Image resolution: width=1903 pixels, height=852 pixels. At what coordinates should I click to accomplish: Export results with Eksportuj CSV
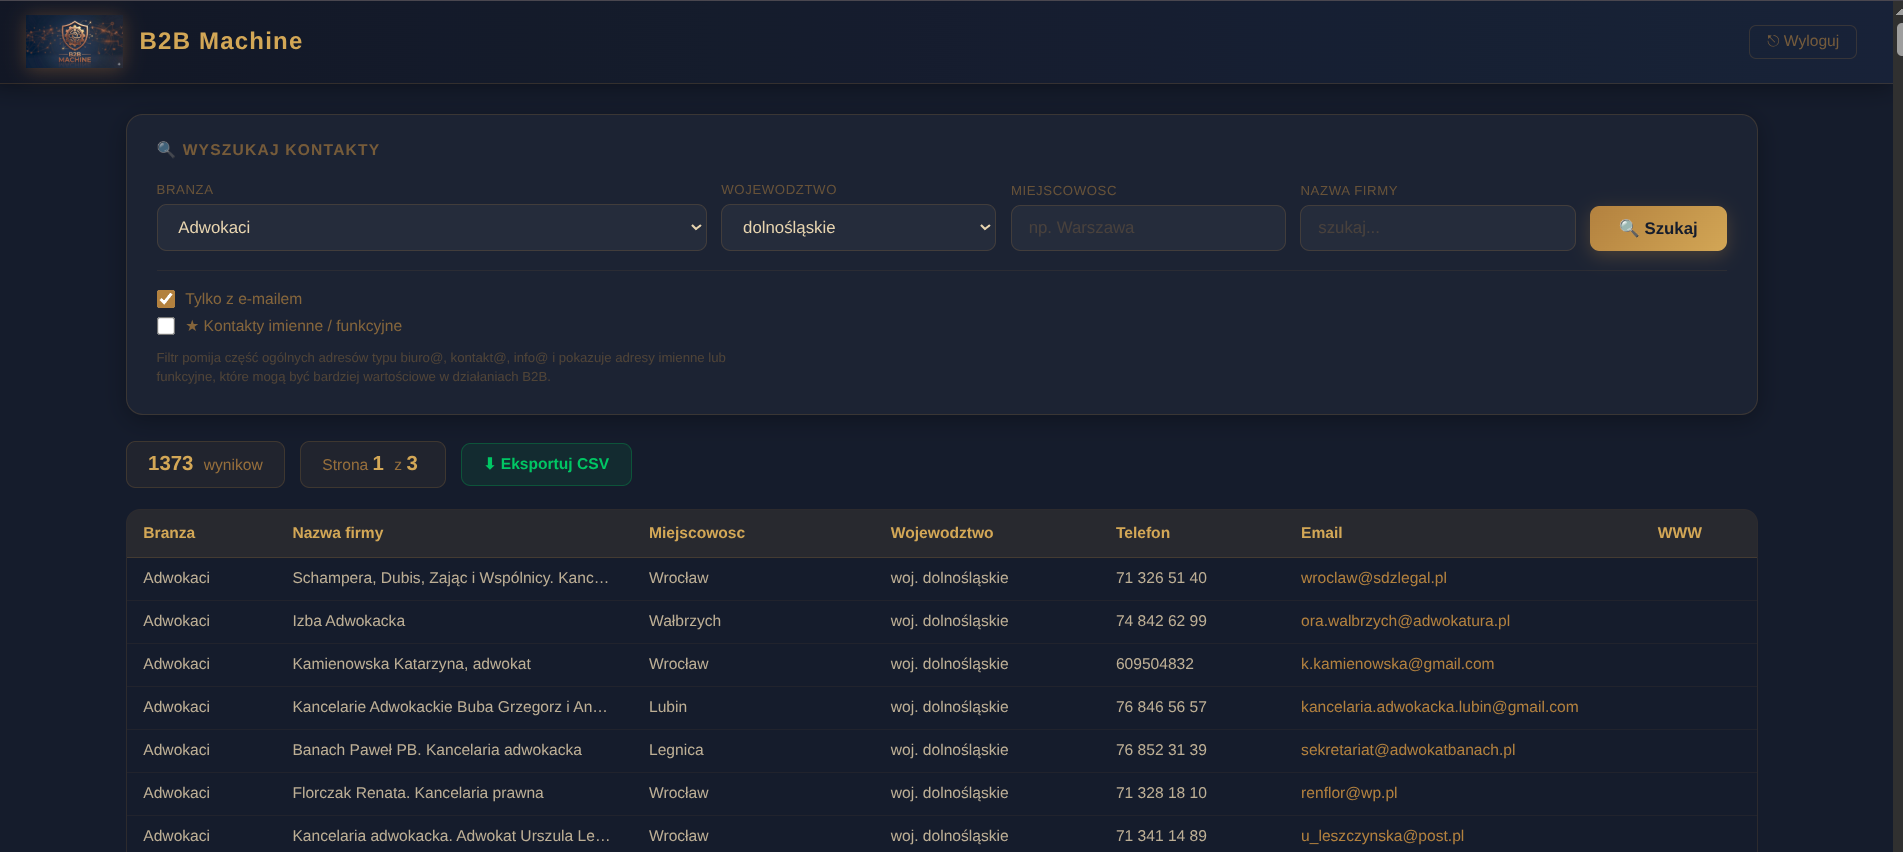(x=546, y=464)
